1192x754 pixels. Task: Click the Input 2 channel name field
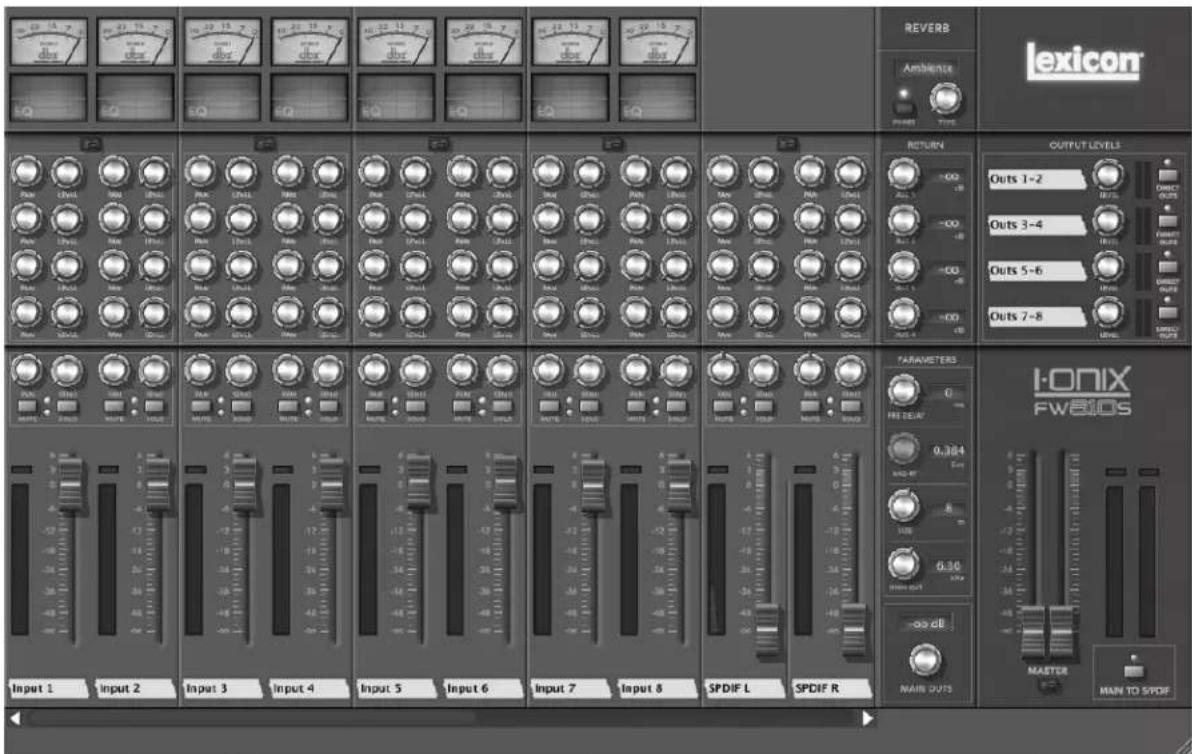pos(135,689)
